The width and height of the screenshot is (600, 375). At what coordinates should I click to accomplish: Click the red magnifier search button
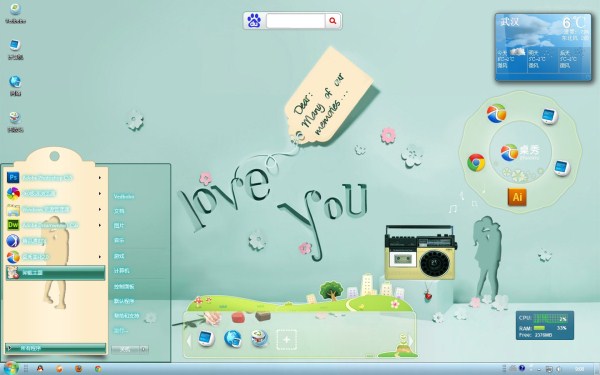[333, 21]
